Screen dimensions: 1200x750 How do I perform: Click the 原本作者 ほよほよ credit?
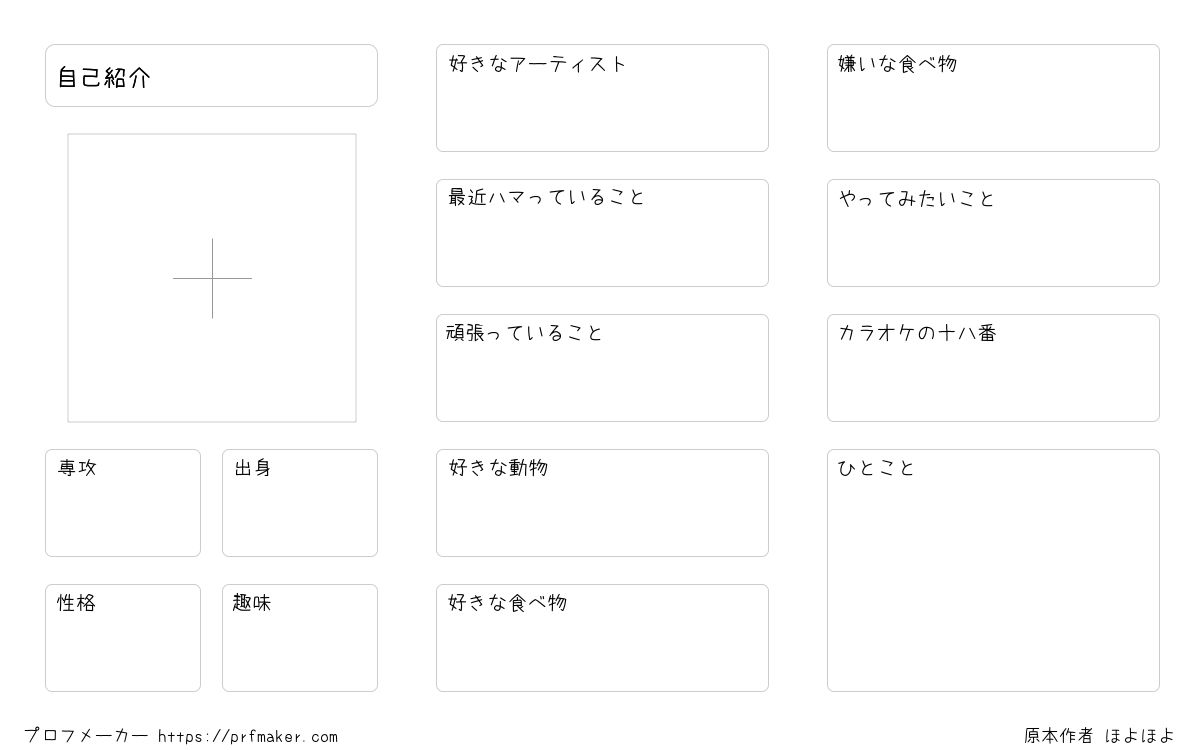click(x=1099, y=736)
